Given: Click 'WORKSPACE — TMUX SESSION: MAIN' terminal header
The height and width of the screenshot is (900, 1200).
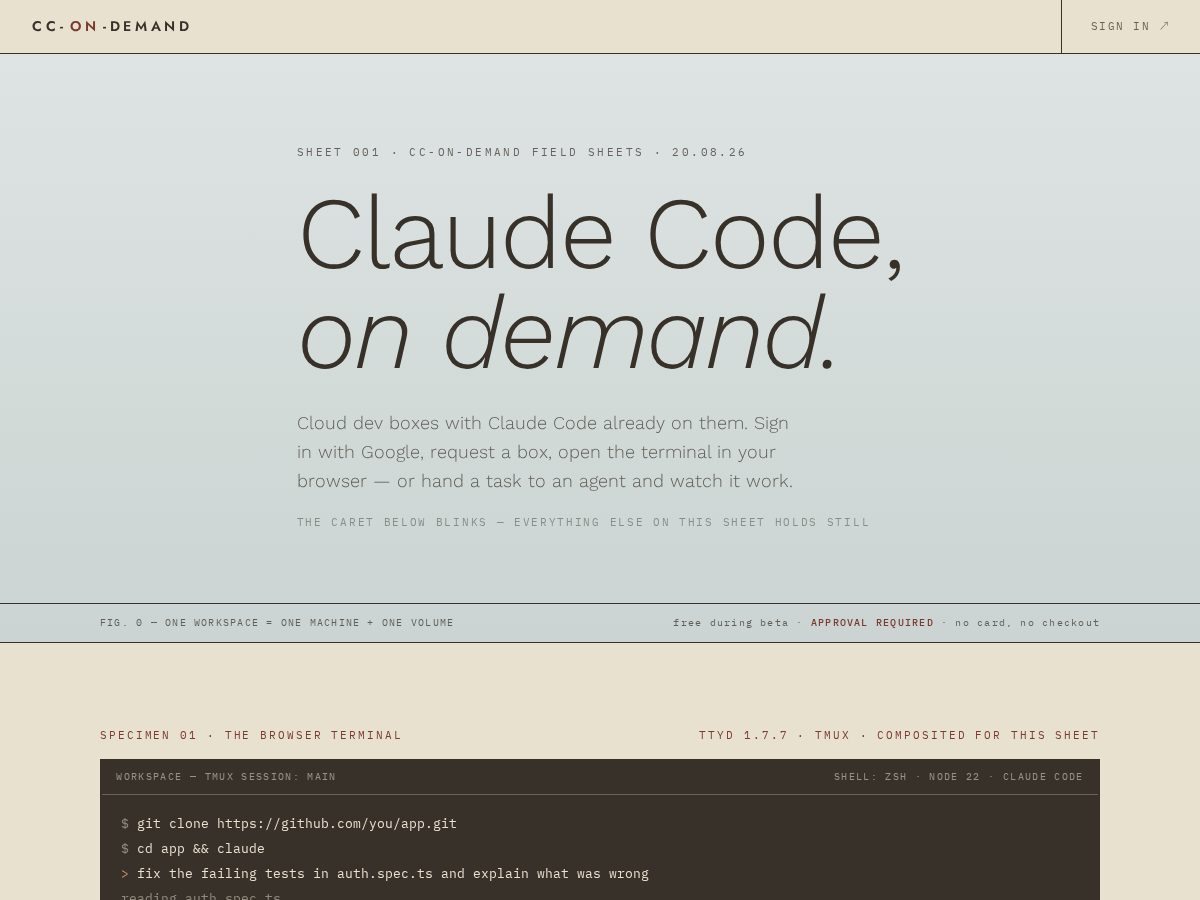Looking at the screenshot, I should (226, 777).
